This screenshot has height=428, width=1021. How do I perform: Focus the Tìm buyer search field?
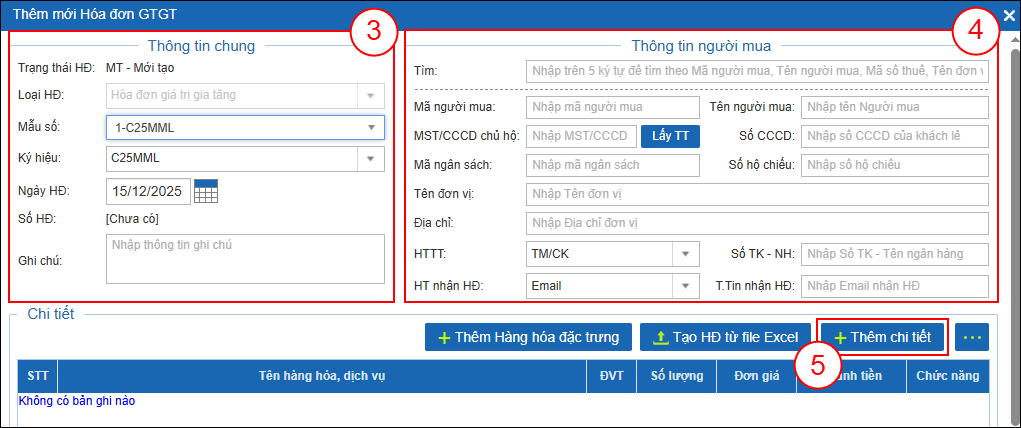point(756,71)
